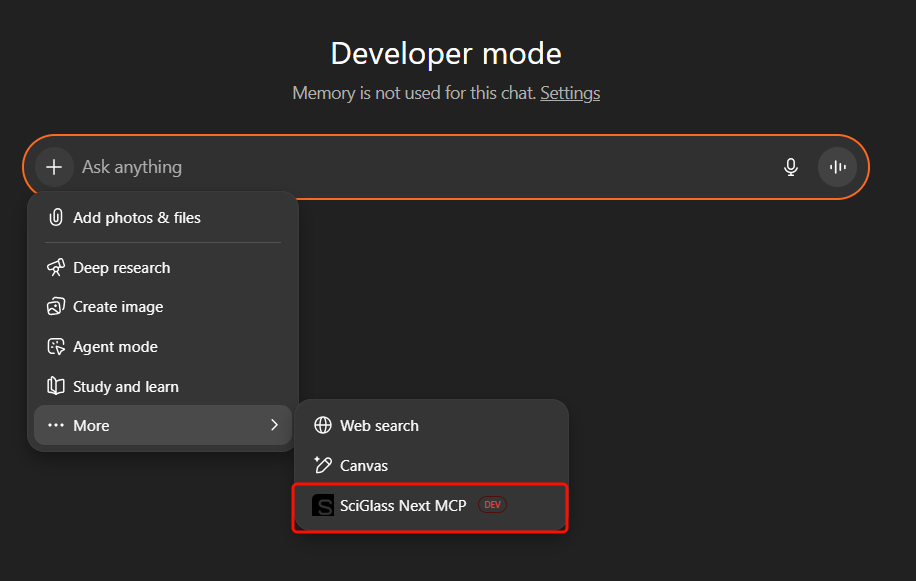
Task: Click the microphone dictation icon
Action: pos(791,167)
